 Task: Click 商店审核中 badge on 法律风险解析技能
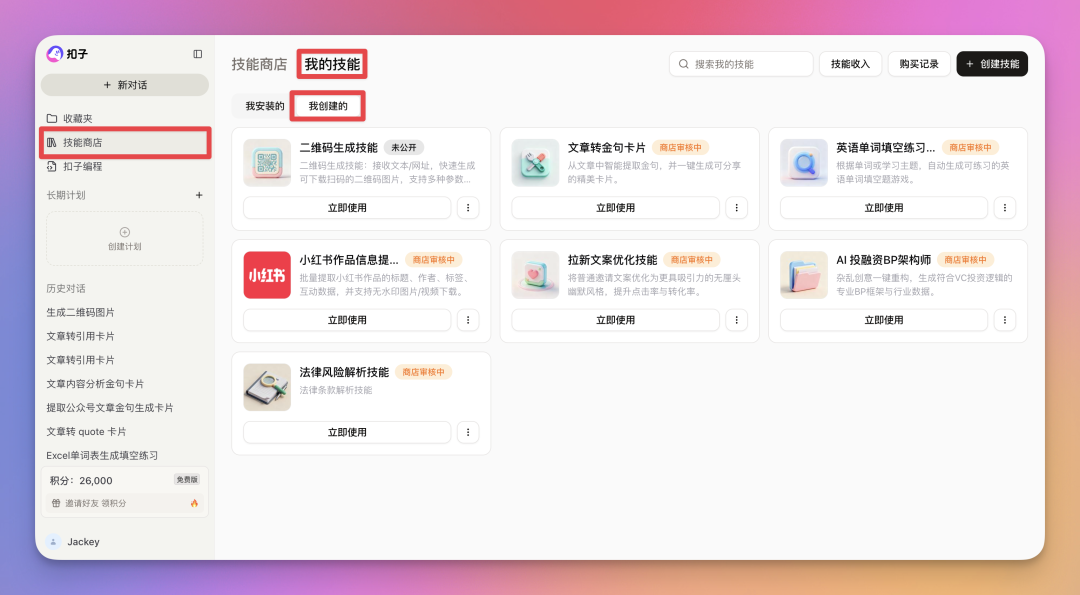[x=424, y=372]
